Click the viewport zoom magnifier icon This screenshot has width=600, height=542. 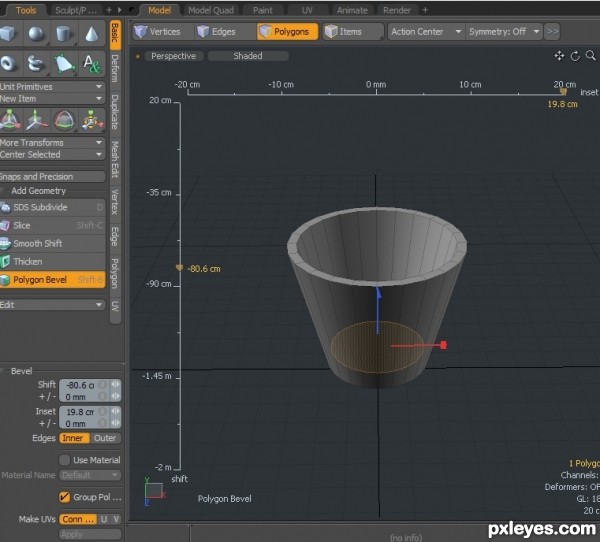pyautogui.click(x=591, y=56)
